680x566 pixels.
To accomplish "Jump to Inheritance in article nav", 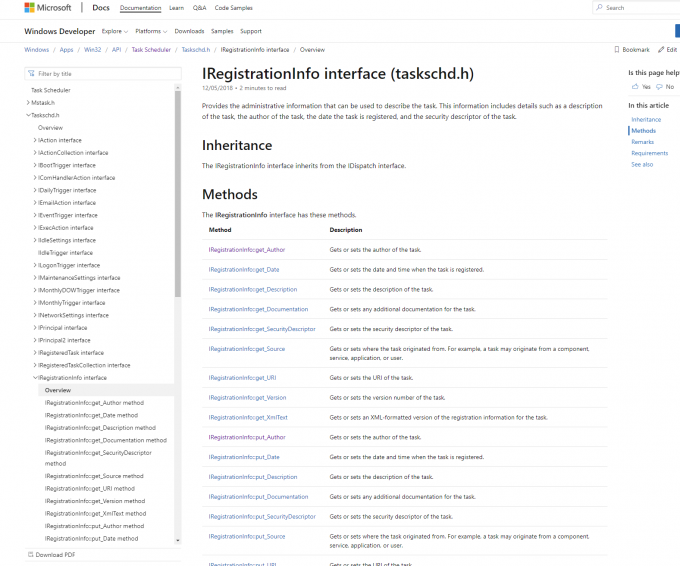I will point(646,120).
